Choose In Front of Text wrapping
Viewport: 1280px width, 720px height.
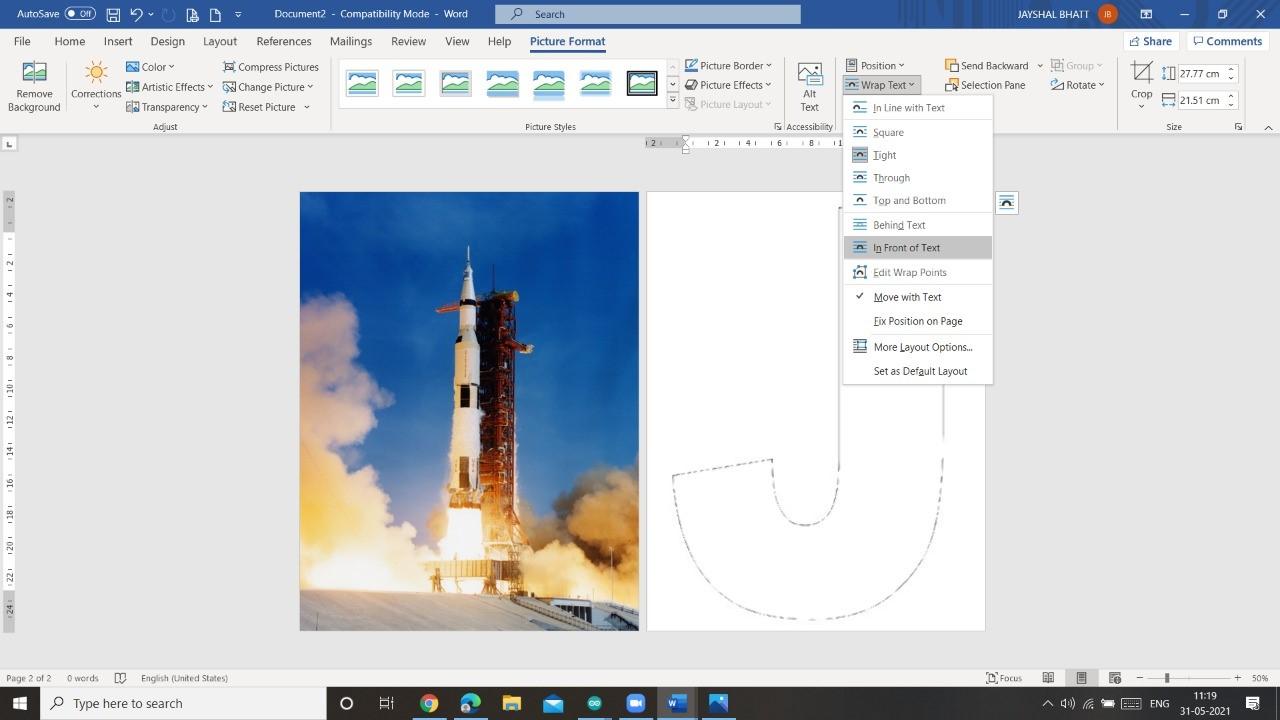[918, 248]
